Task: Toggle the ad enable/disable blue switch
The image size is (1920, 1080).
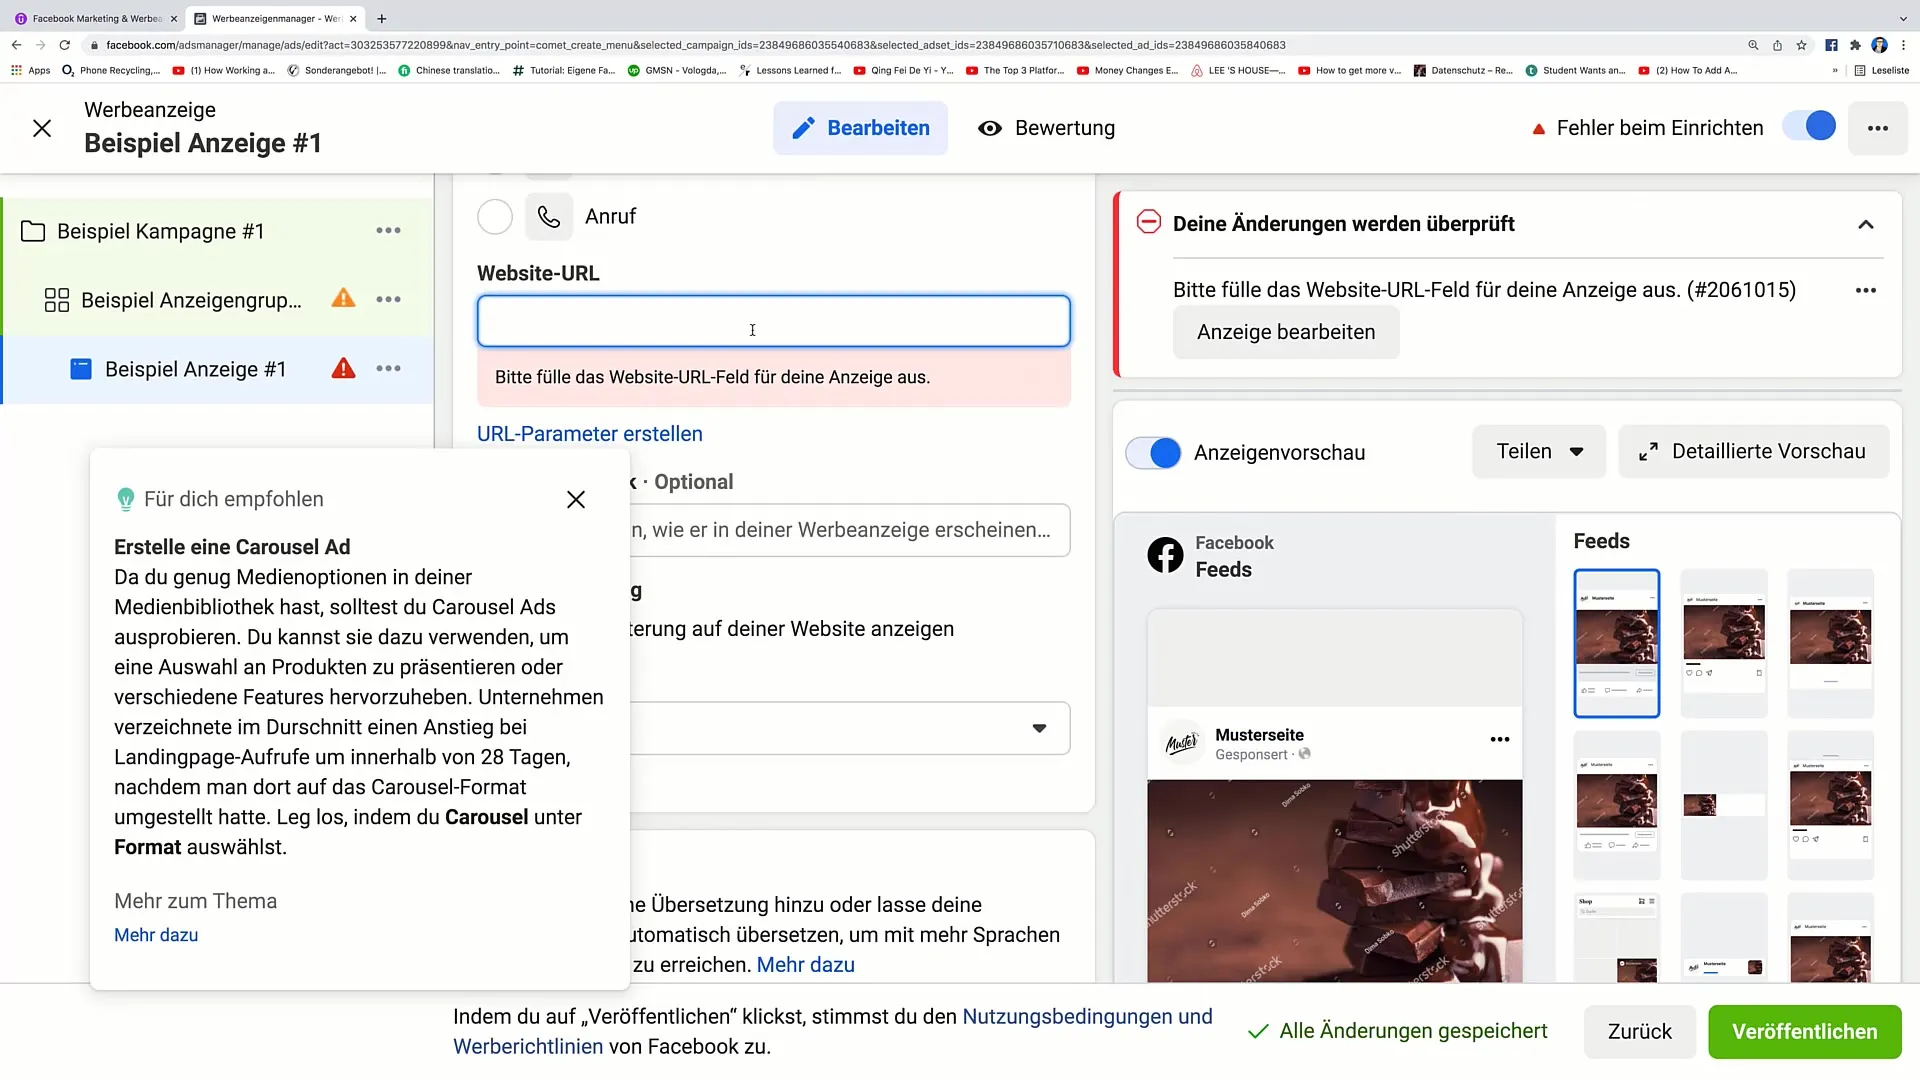Action: pyautogui.click(x=1816, y=127)
